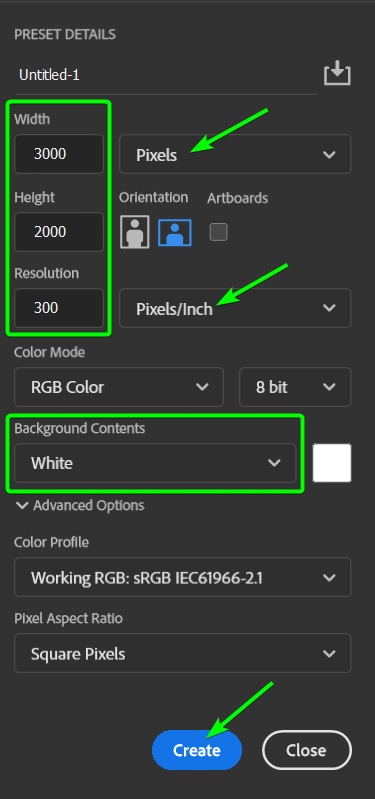Click the Width input field
This screenshot has width=375, height=799.
59,154
